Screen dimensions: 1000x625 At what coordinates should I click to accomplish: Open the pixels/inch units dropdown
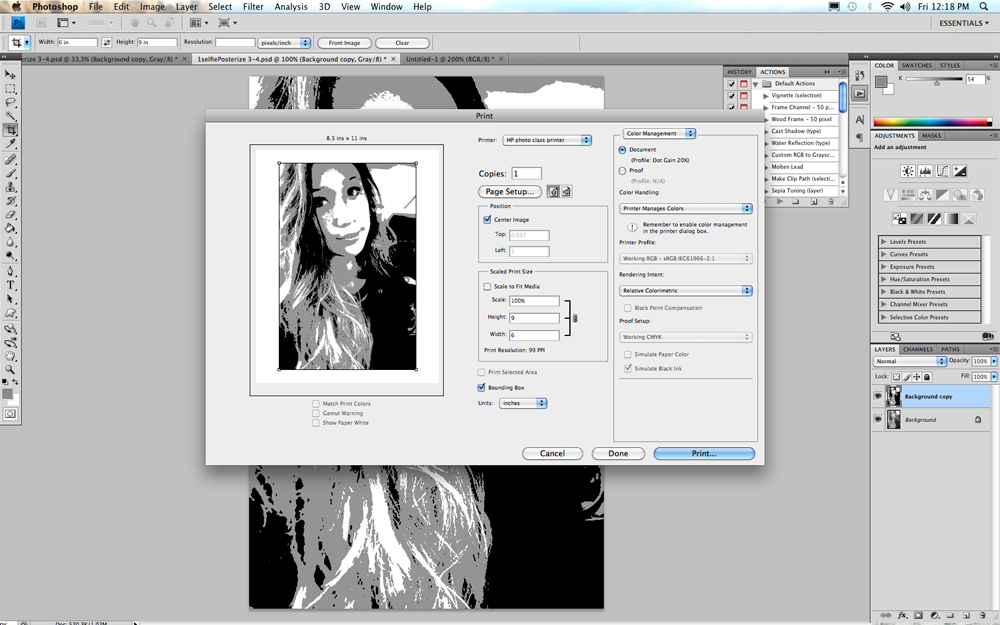[x=284, y=43]
